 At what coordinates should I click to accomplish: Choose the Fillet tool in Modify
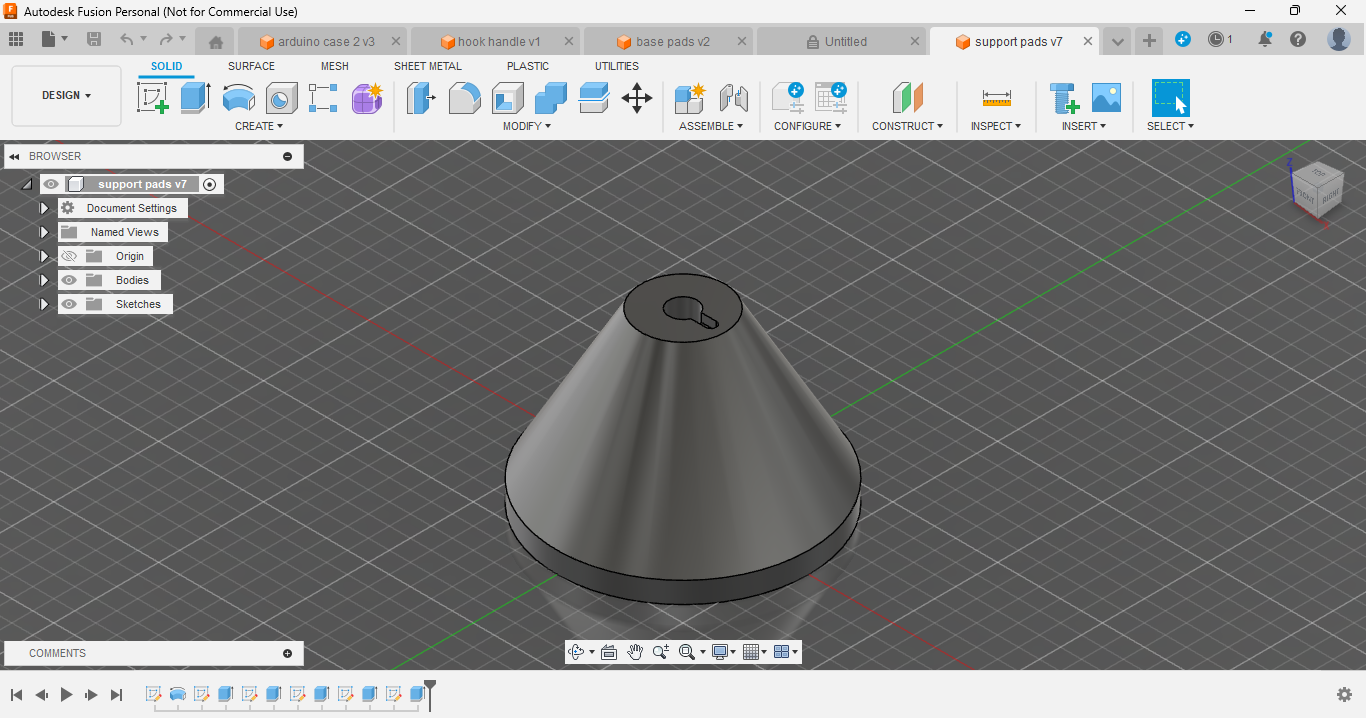(464, 98)
